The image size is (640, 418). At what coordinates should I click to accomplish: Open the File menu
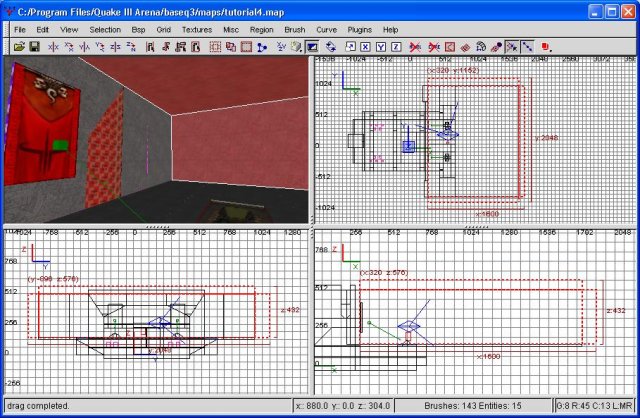pyautogui.click(x=20, y=30)
